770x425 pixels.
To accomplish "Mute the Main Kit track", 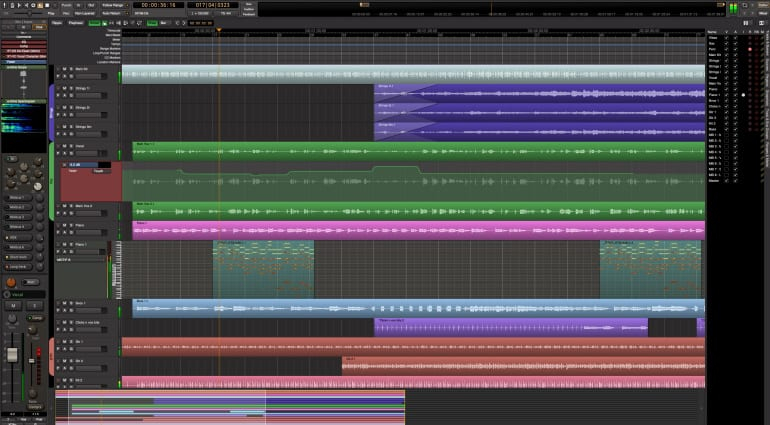I will click(x=64, y=69).
